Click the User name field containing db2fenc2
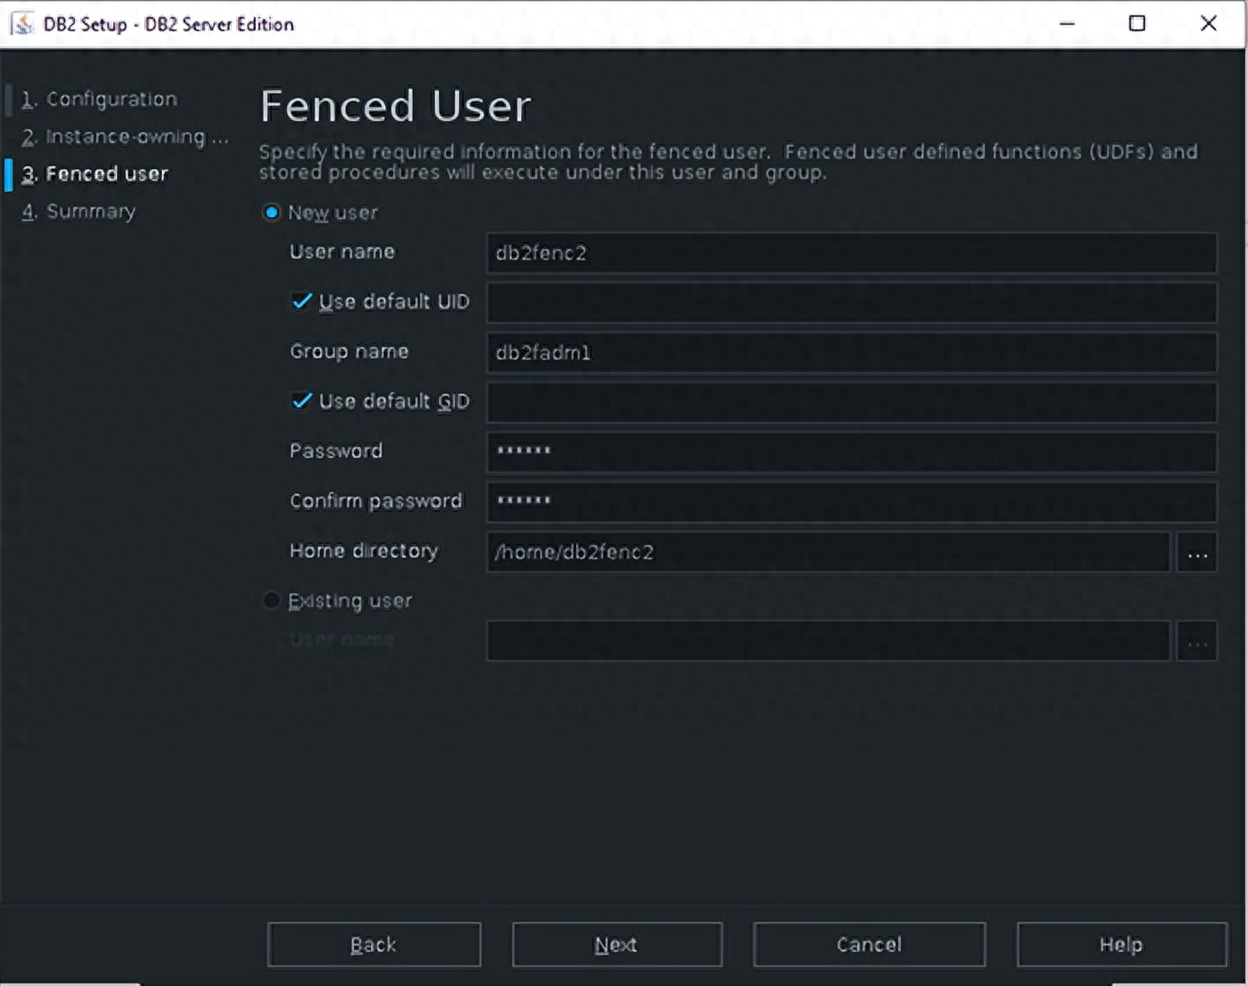Screen dimensions: 1248x986 (850, 253)
